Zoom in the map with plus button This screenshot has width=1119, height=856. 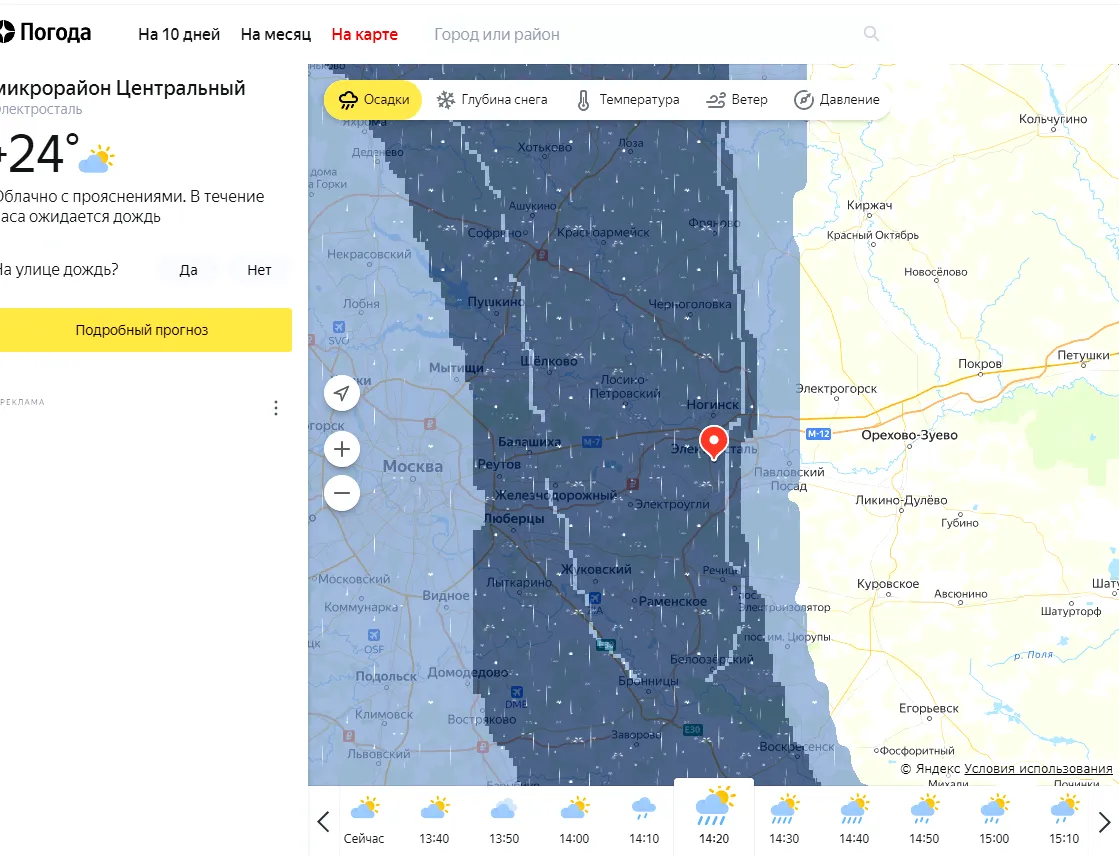[x=342, y=449]
